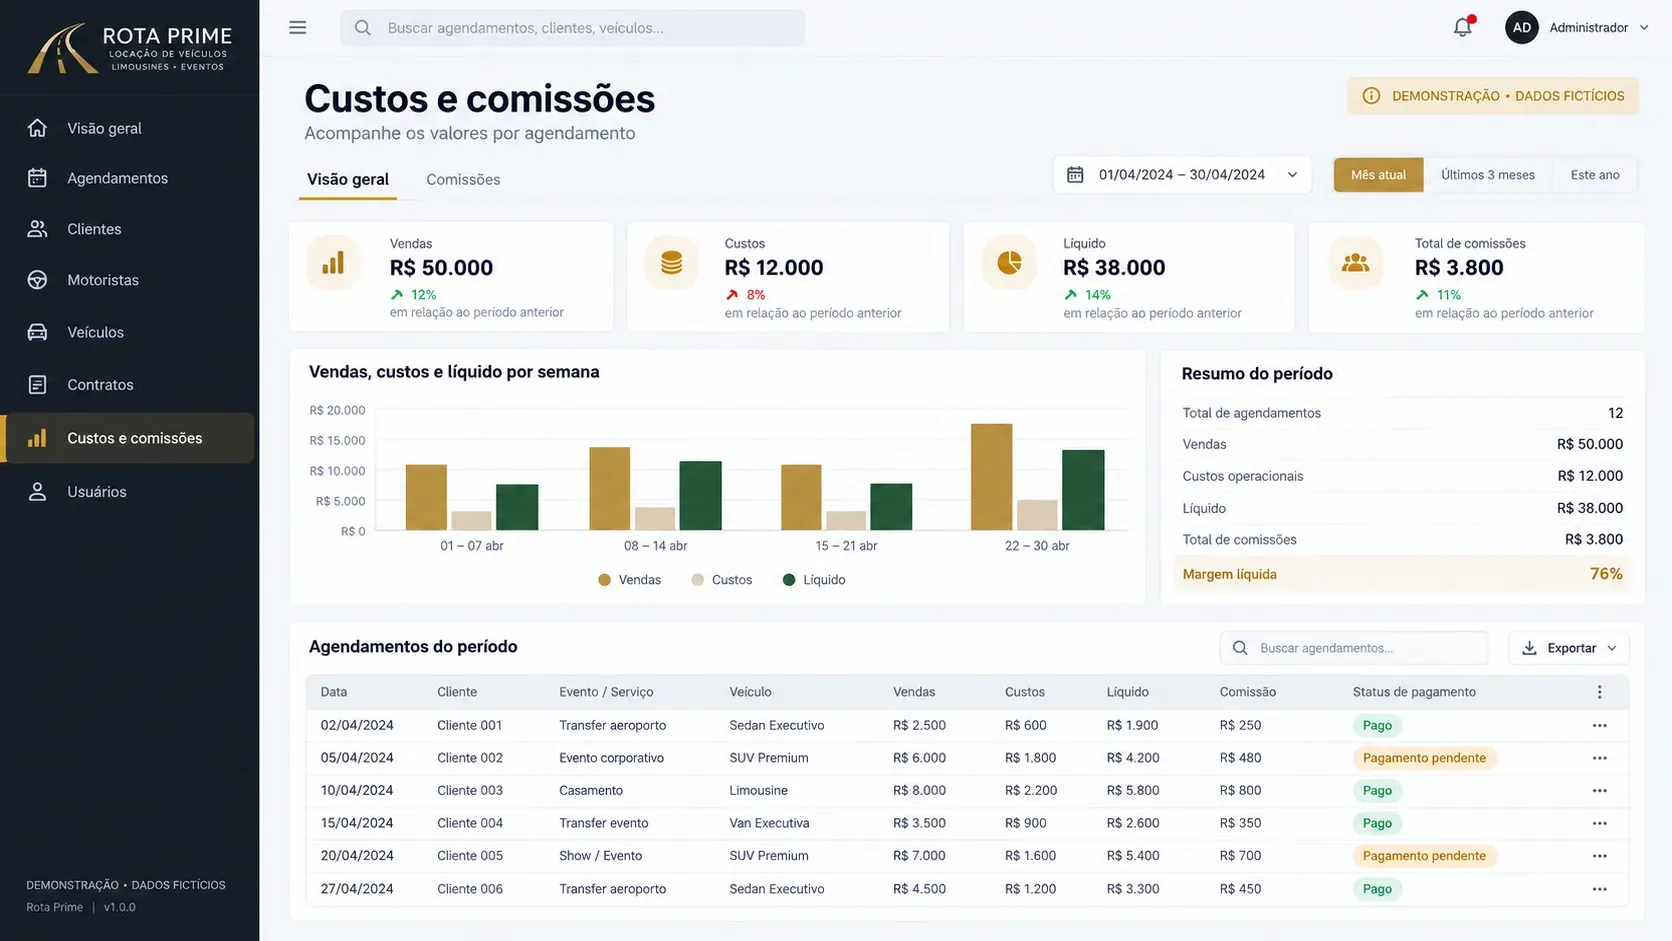1672x941 pixels.
Task: Select the Visão geral tab
Action: click(348, 180)
